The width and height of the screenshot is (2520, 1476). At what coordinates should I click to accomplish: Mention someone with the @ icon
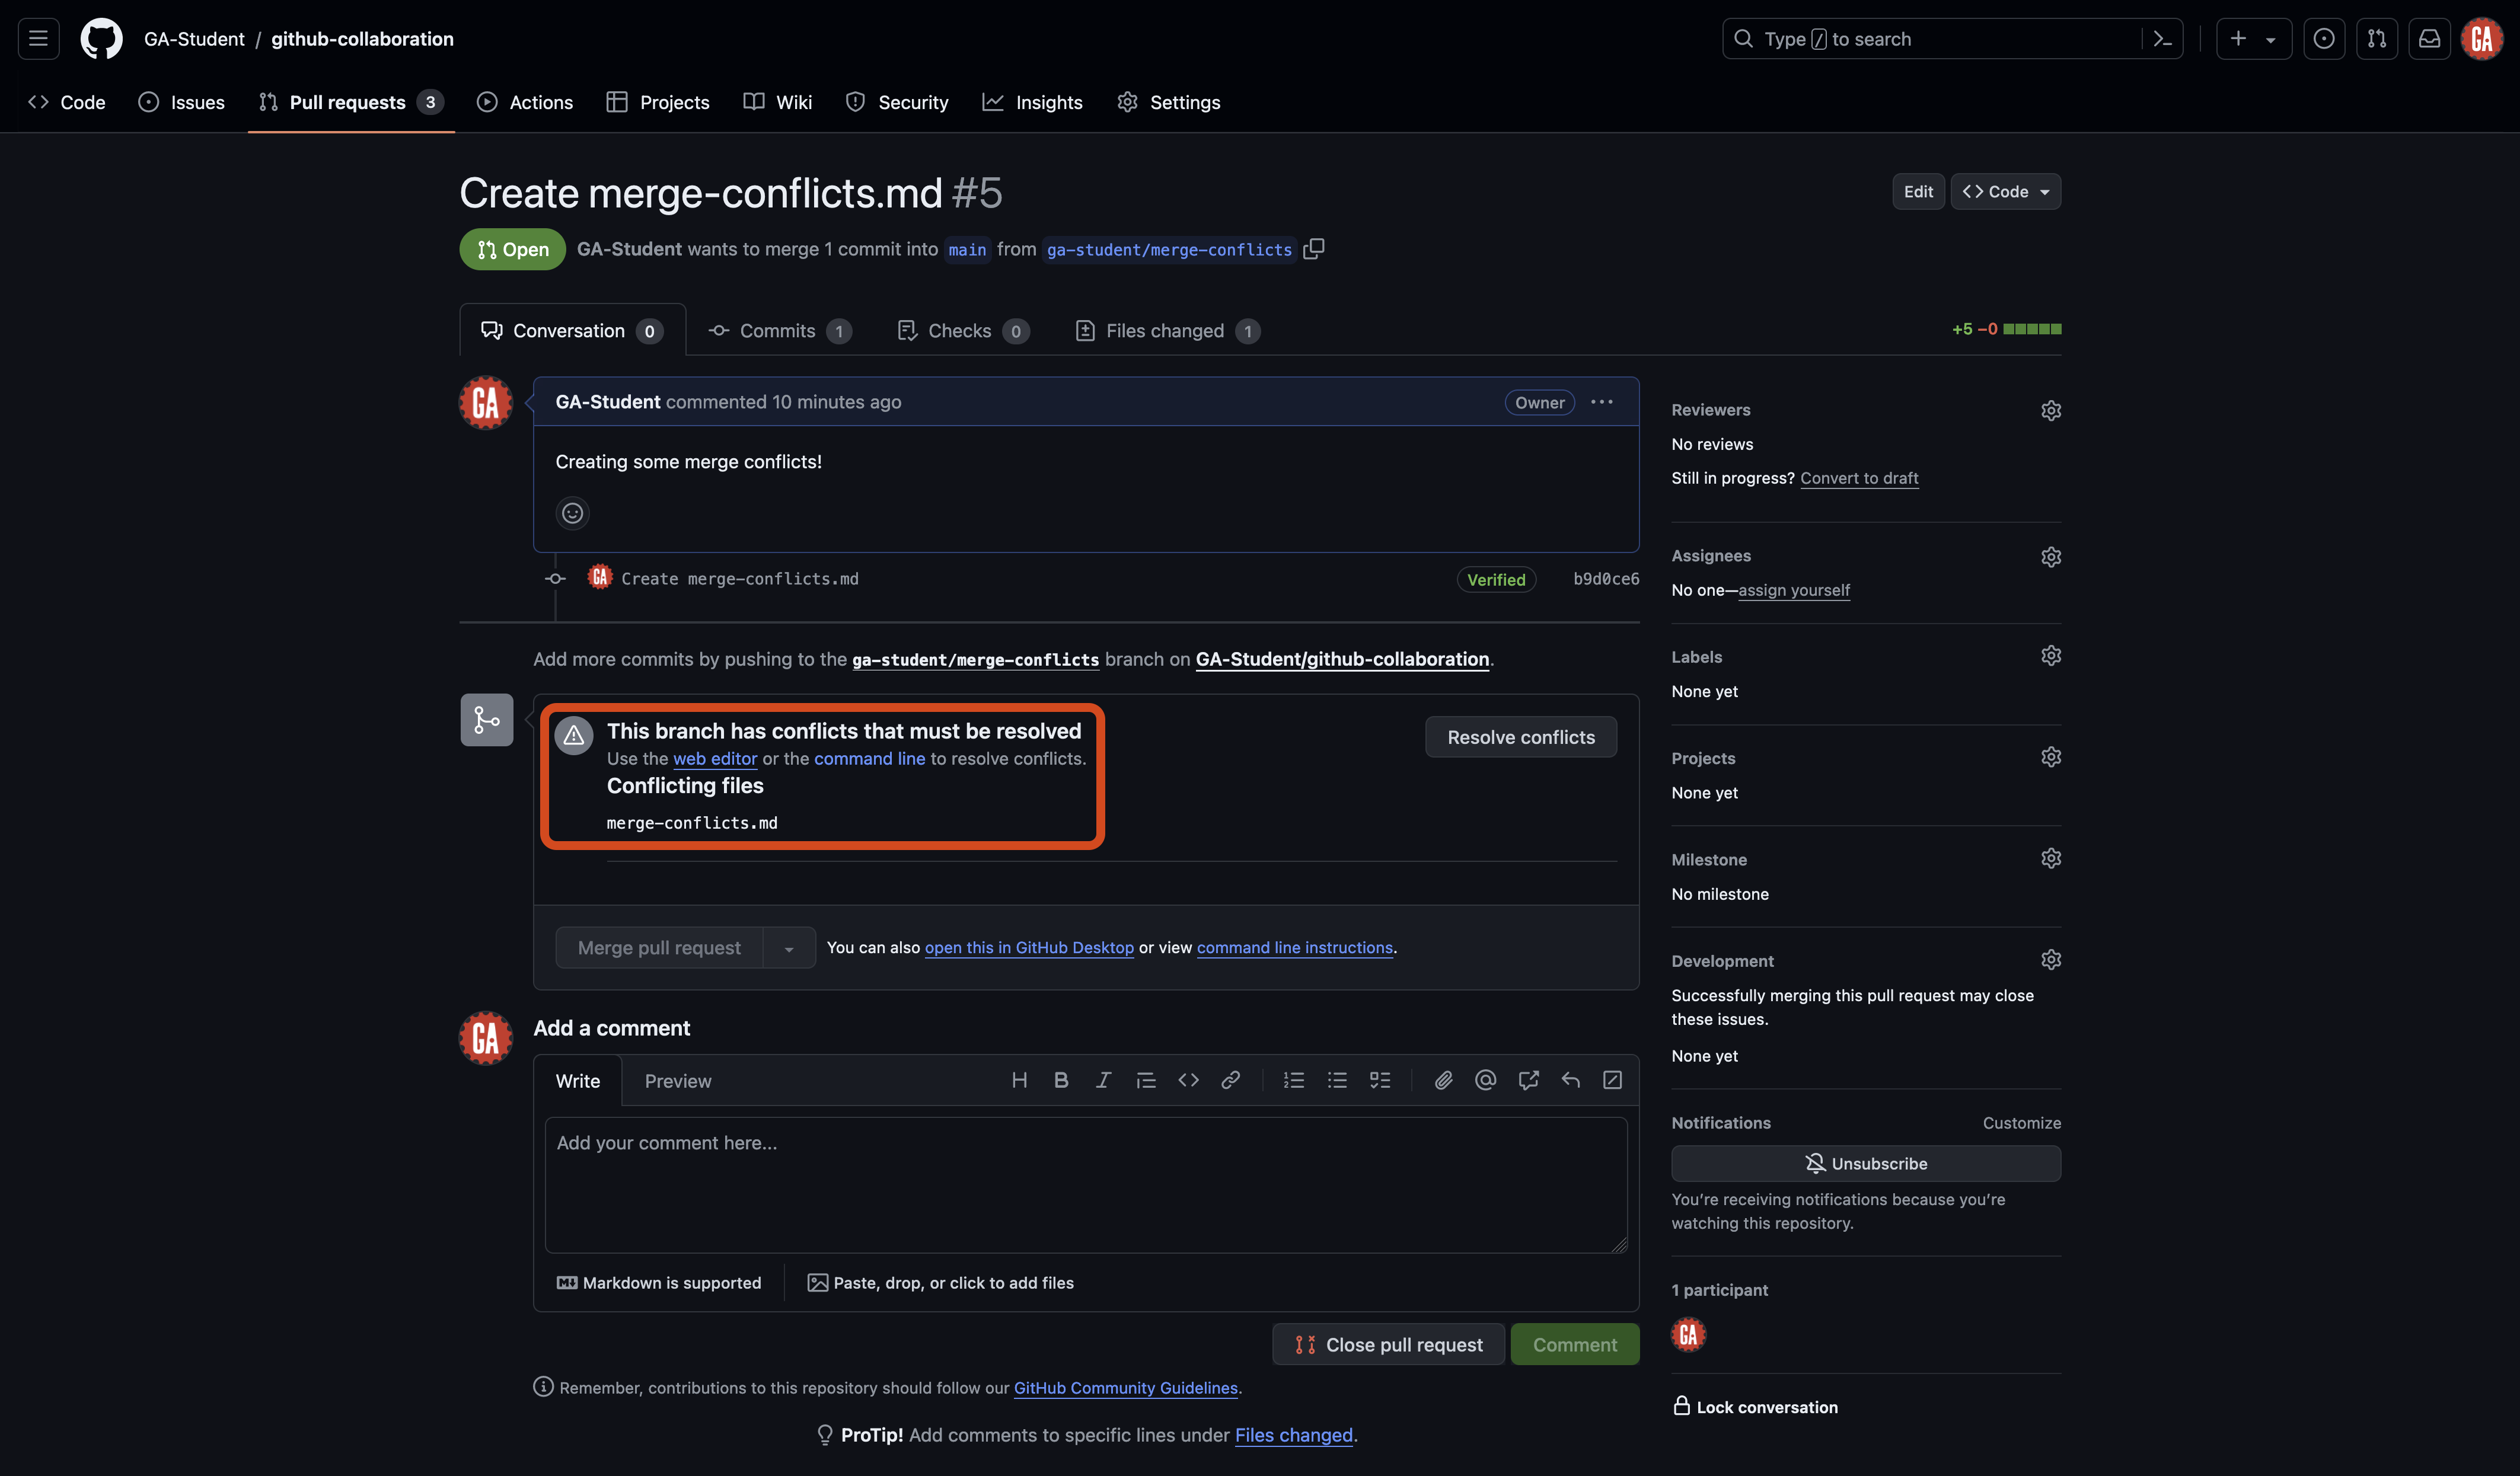1485,1080
